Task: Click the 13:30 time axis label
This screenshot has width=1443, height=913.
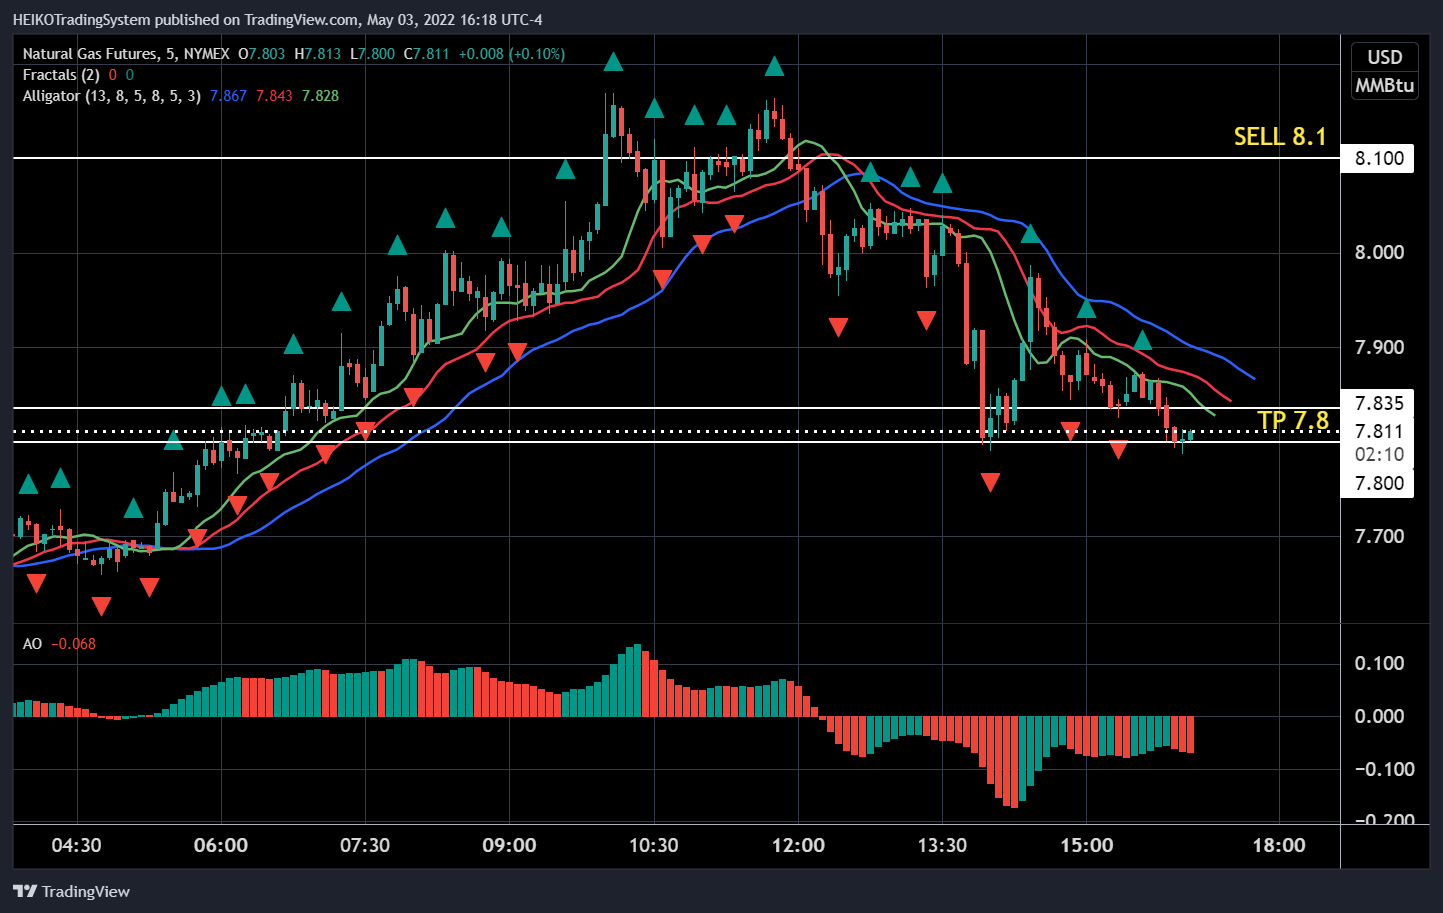Action: coord(942,845)
